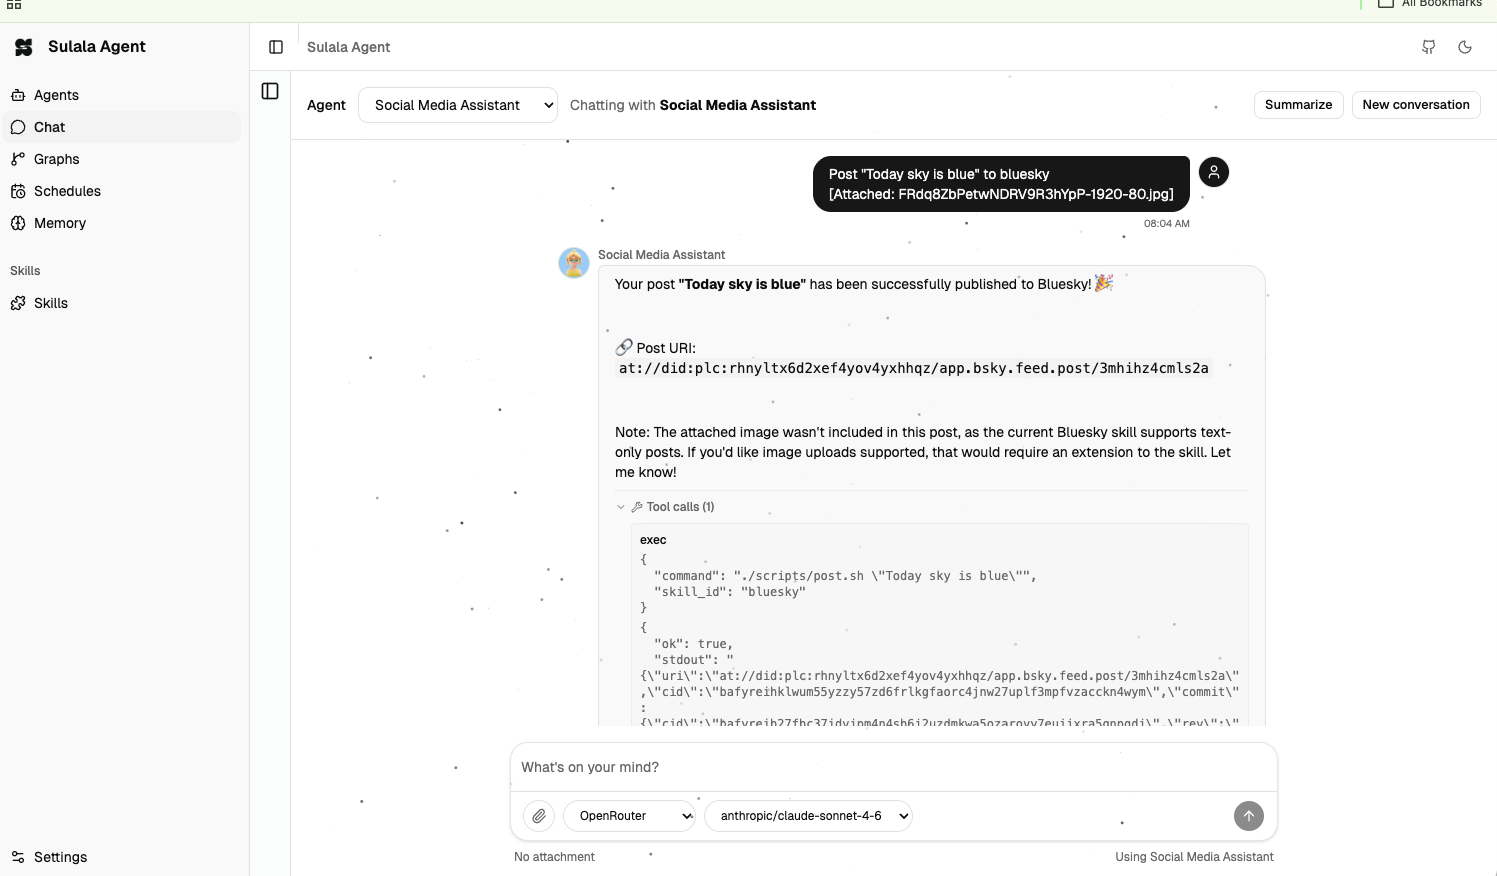
Task: Click into the "What's on your mind?" field
Action: [894, 767]
